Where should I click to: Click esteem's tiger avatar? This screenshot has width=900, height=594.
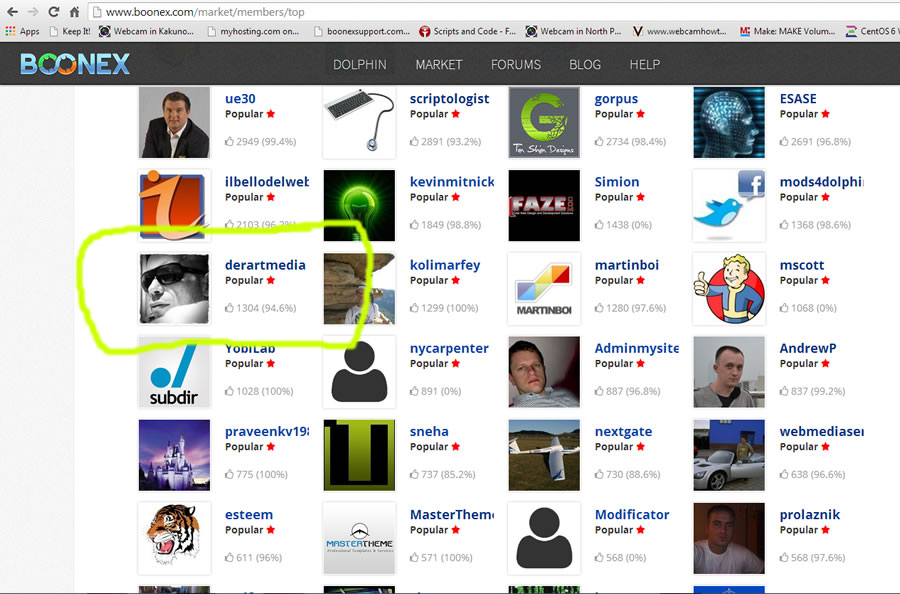tap(174, 538)
